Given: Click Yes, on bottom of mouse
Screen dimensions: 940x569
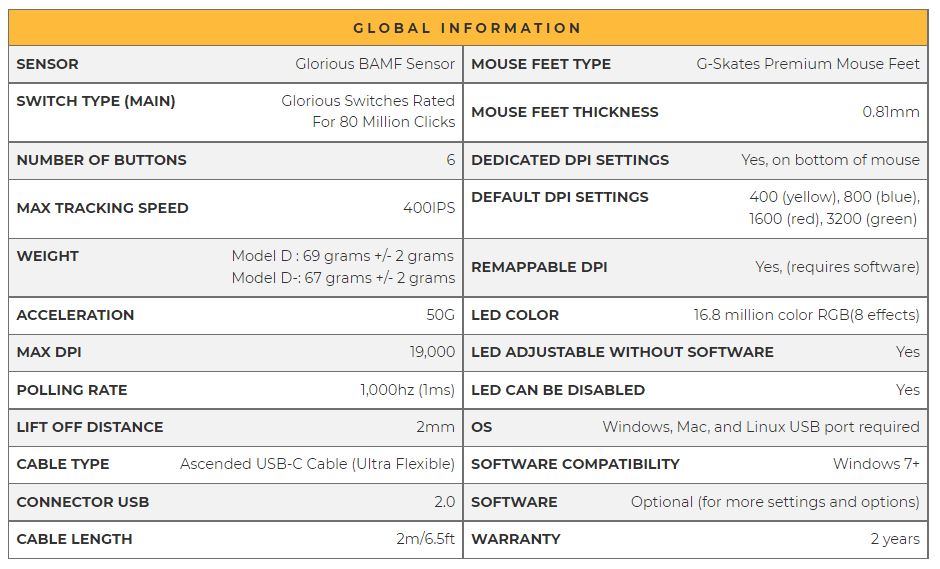Looking at the screenshot, I should coord(830,160).
